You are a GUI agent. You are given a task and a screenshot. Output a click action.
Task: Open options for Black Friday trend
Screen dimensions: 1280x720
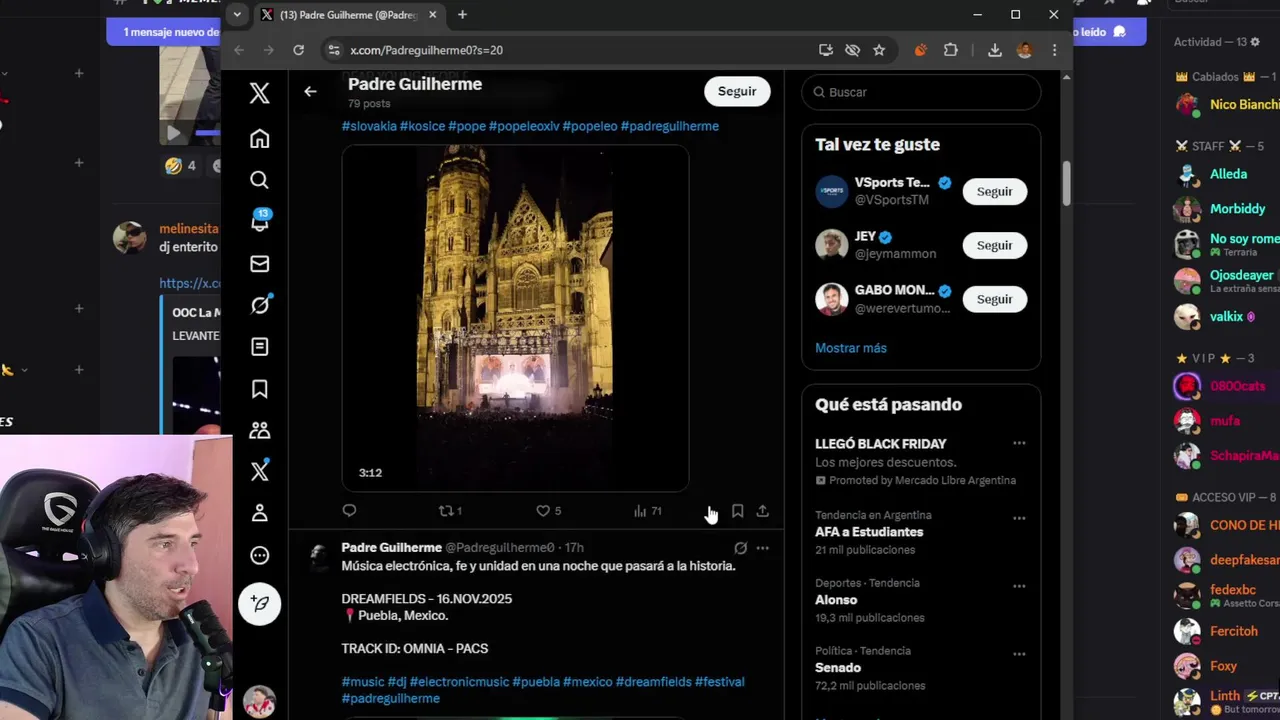click(x=1019, y=443)
